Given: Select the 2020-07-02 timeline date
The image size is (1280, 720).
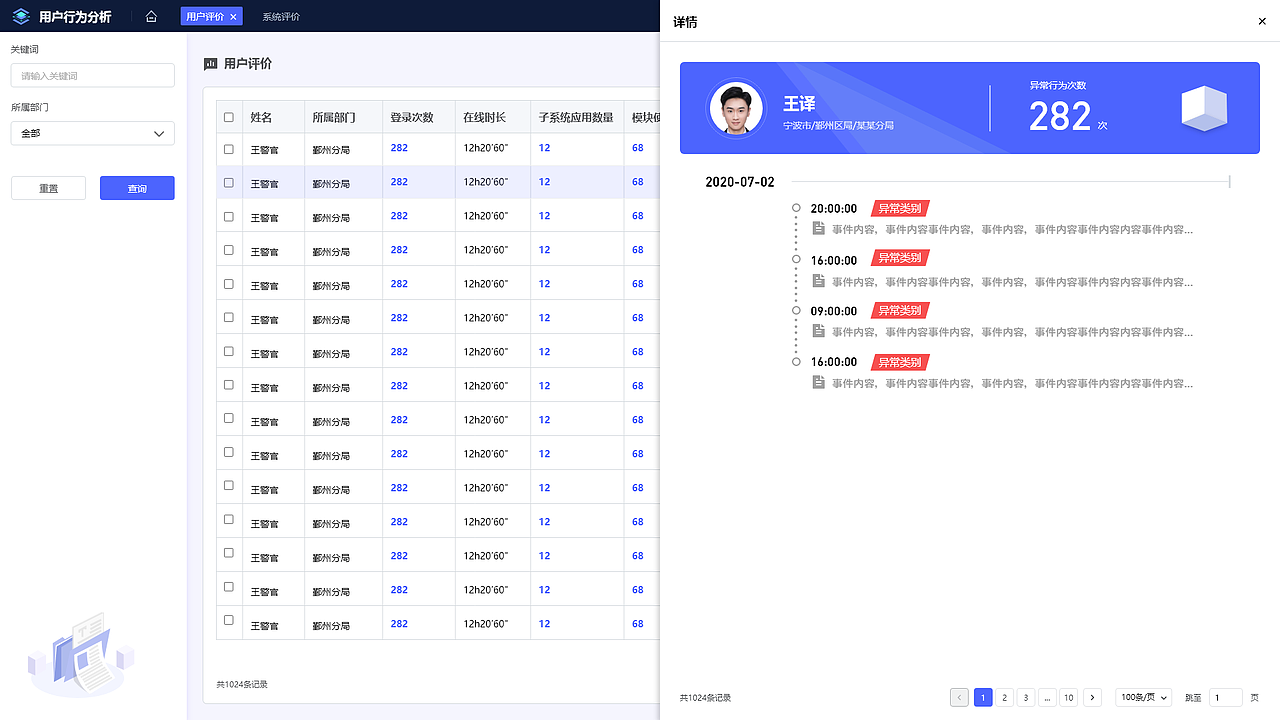Looking at the screenshot, I should click(x=740, y=182).
